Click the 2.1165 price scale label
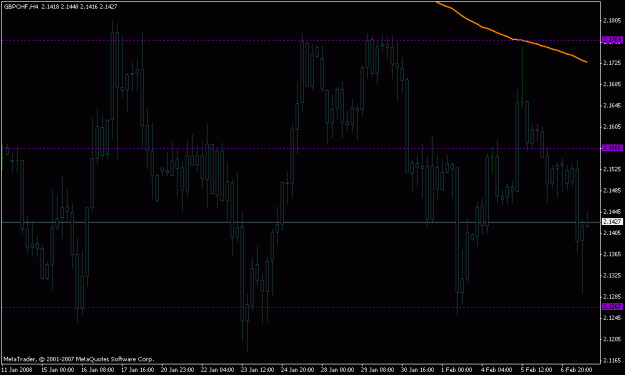The image size is (625, 375). click(612, 361)
